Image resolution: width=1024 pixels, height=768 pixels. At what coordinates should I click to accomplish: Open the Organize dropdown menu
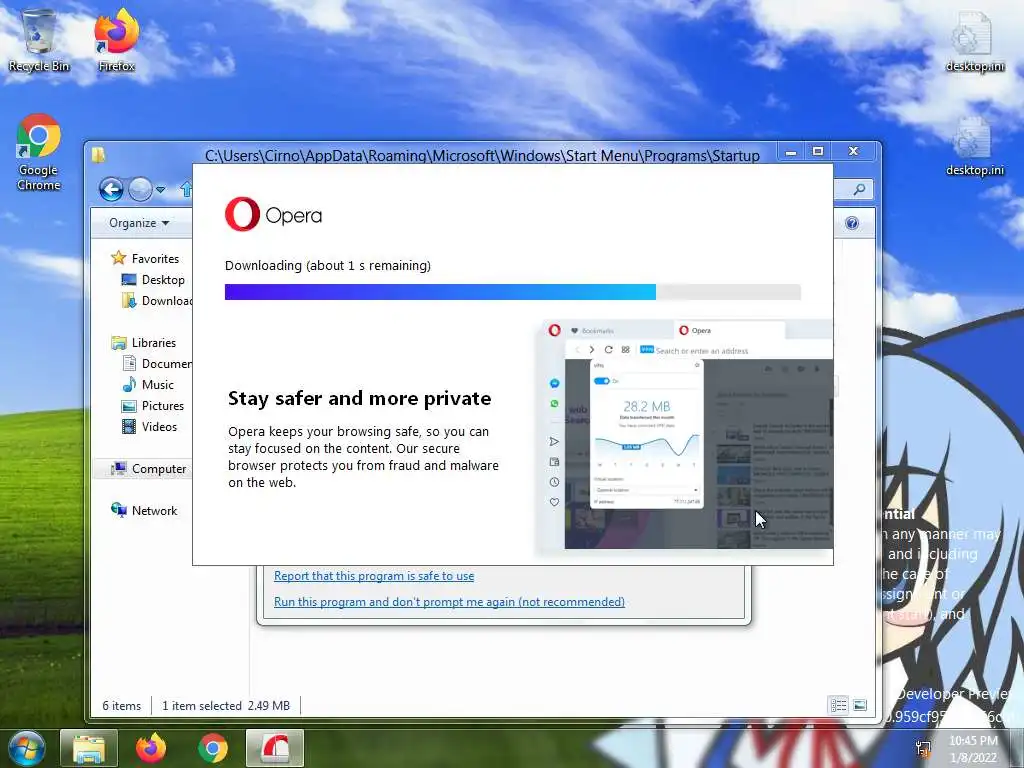139,223
